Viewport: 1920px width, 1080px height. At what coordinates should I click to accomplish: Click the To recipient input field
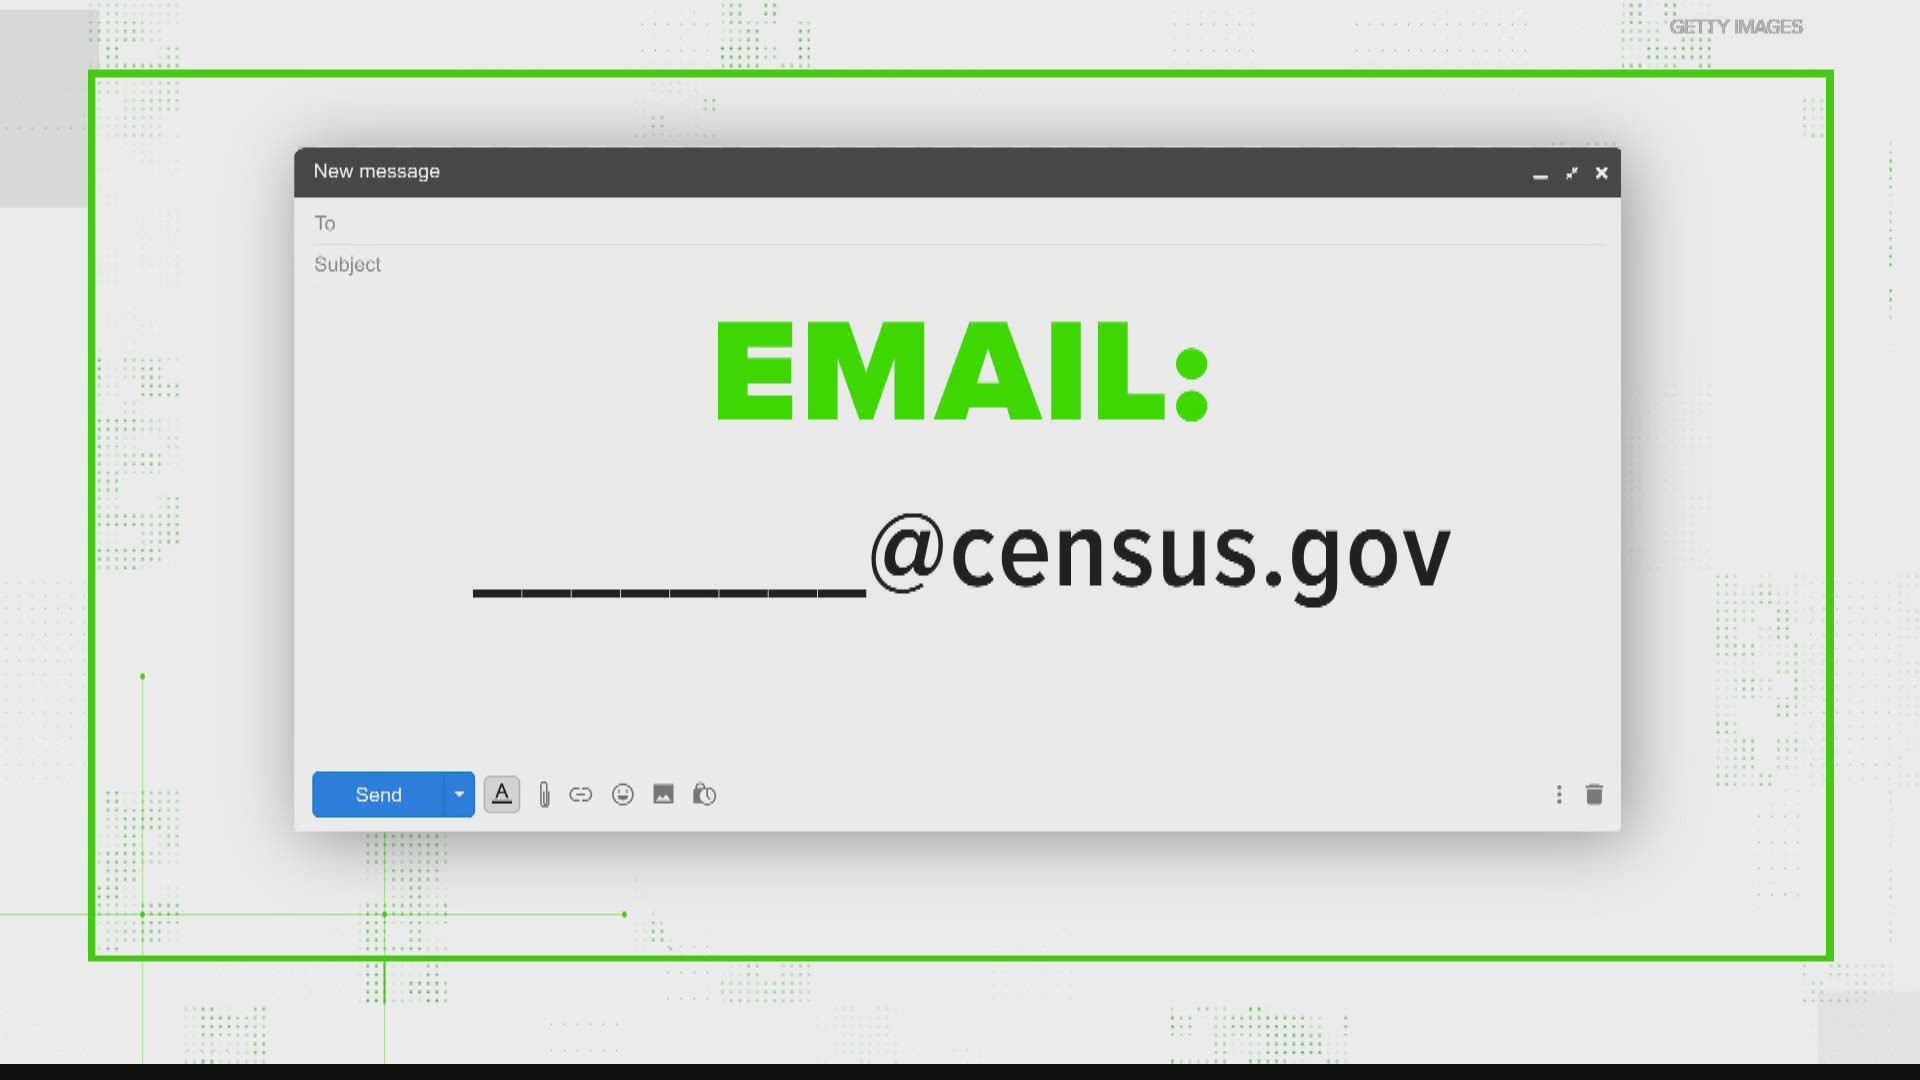click(959, 223)
